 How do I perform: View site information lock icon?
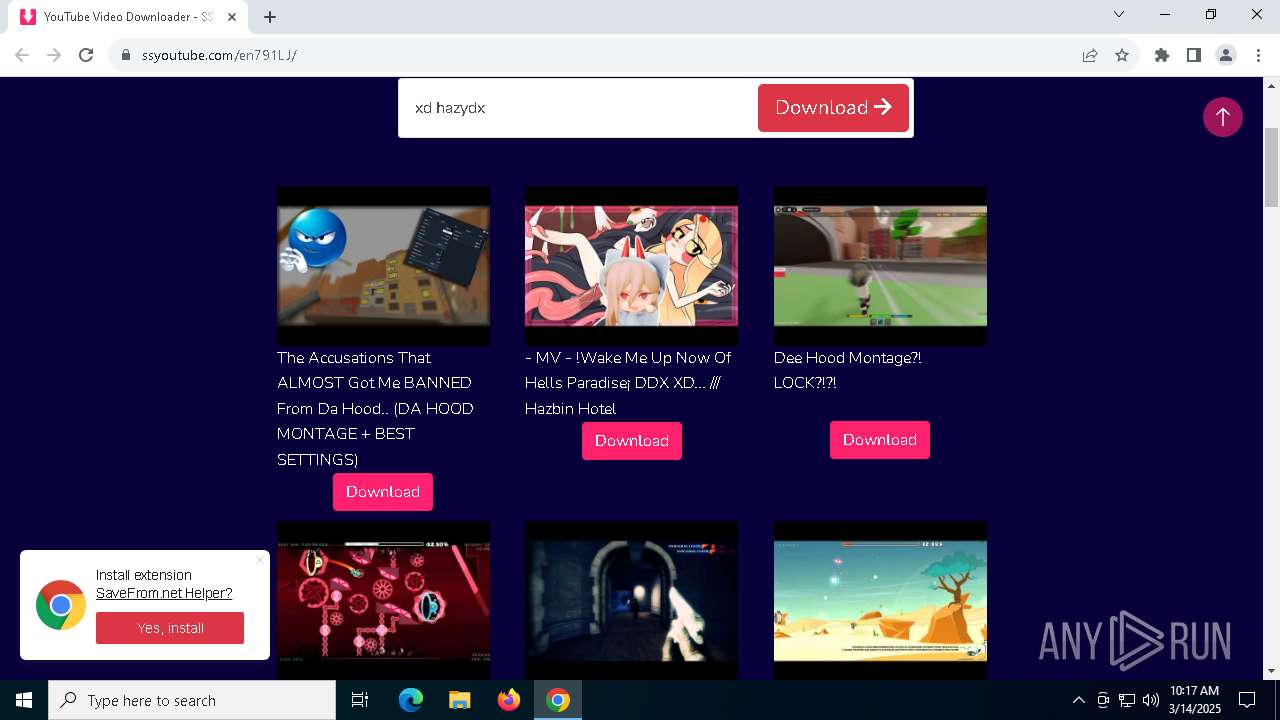[126, 55]
